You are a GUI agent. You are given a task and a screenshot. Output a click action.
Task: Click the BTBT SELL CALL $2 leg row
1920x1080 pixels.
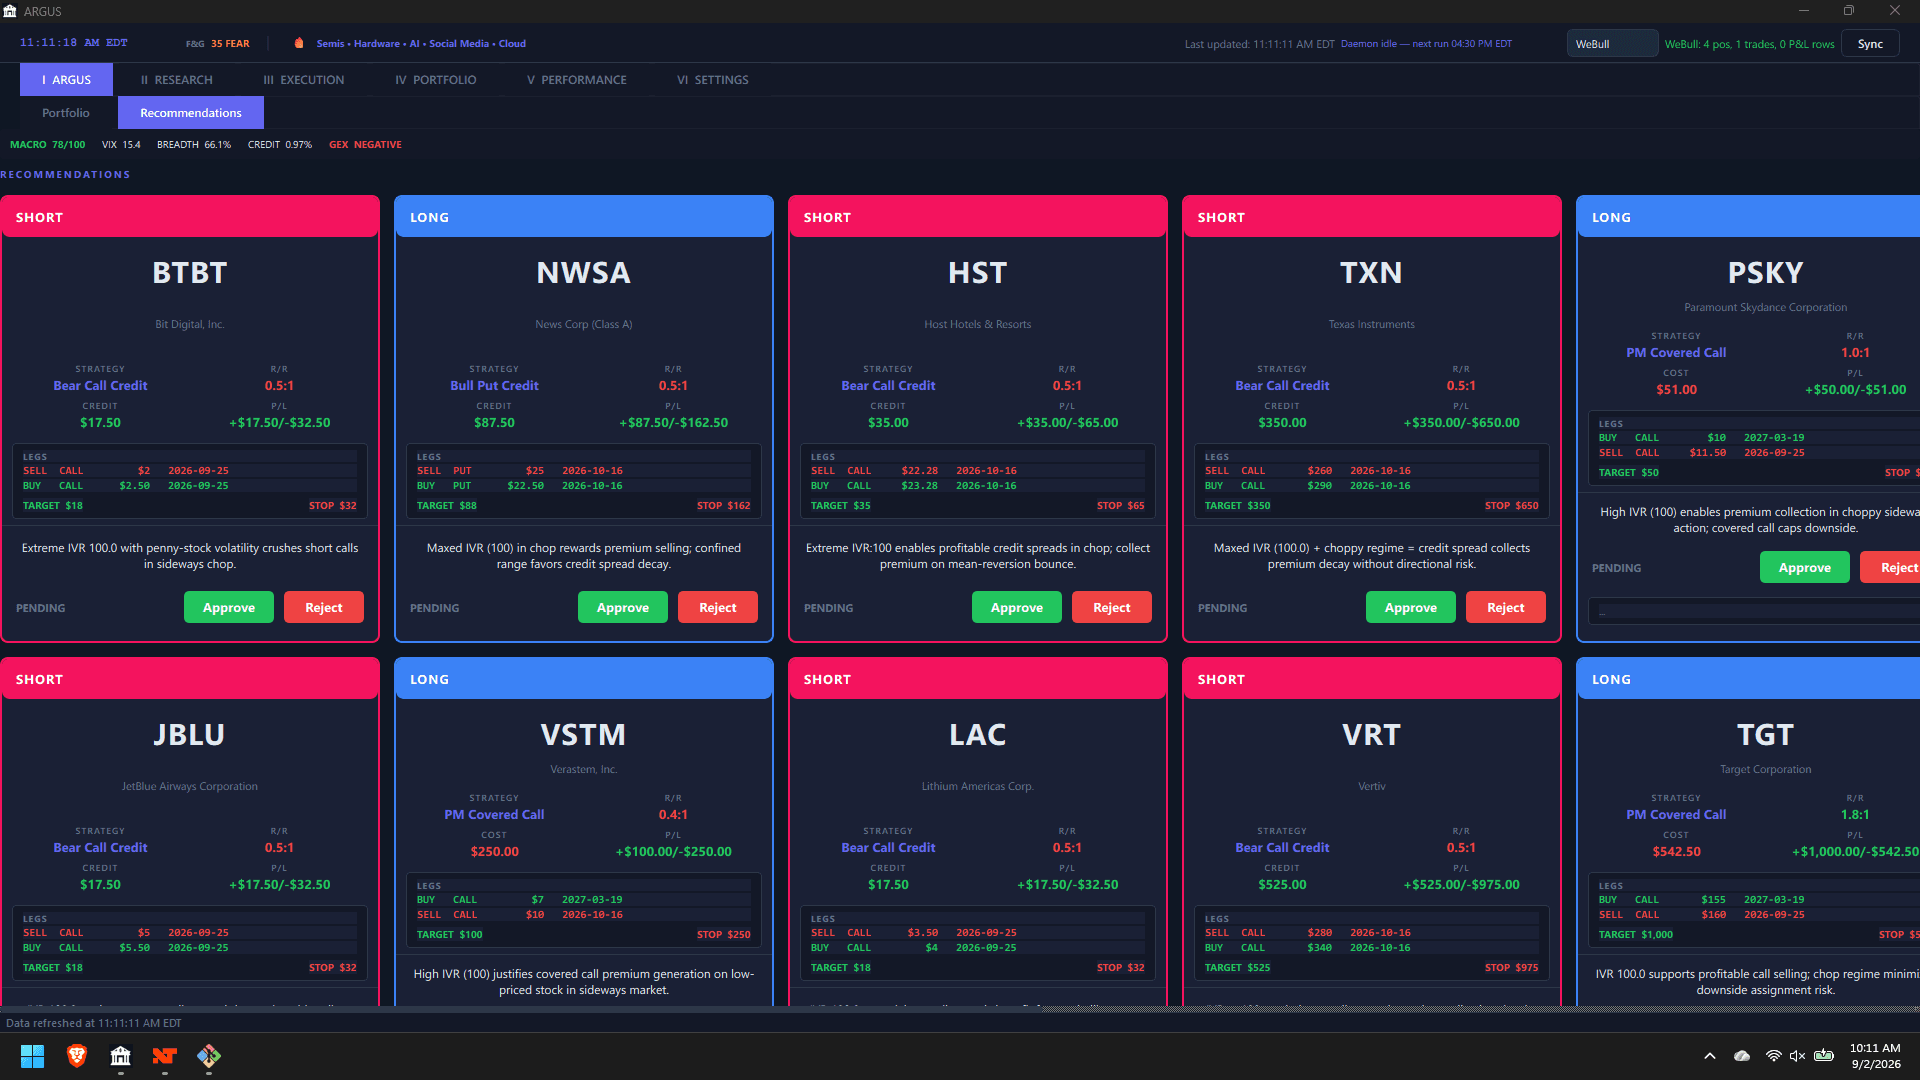click(189, 471)
